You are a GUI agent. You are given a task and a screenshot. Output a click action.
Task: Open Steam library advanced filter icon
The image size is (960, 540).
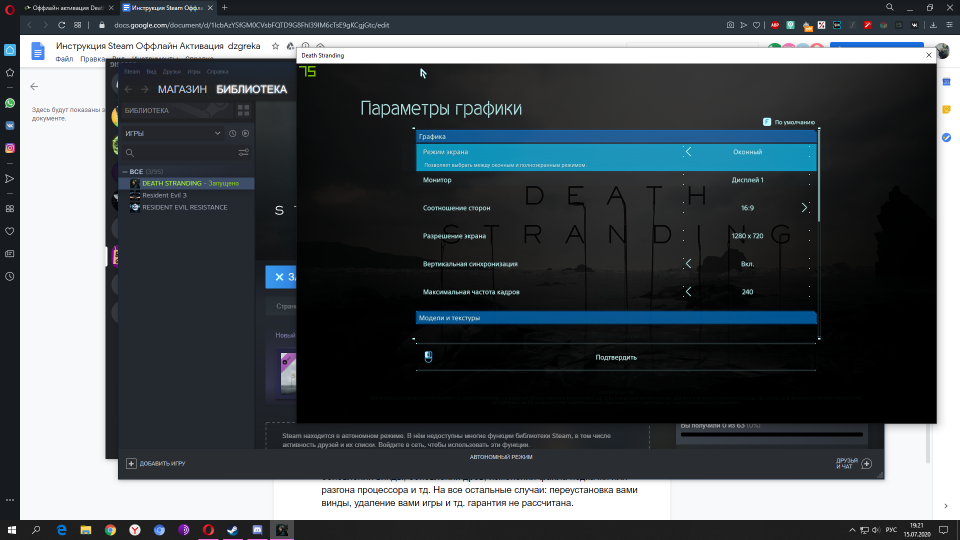click(244, 152)
